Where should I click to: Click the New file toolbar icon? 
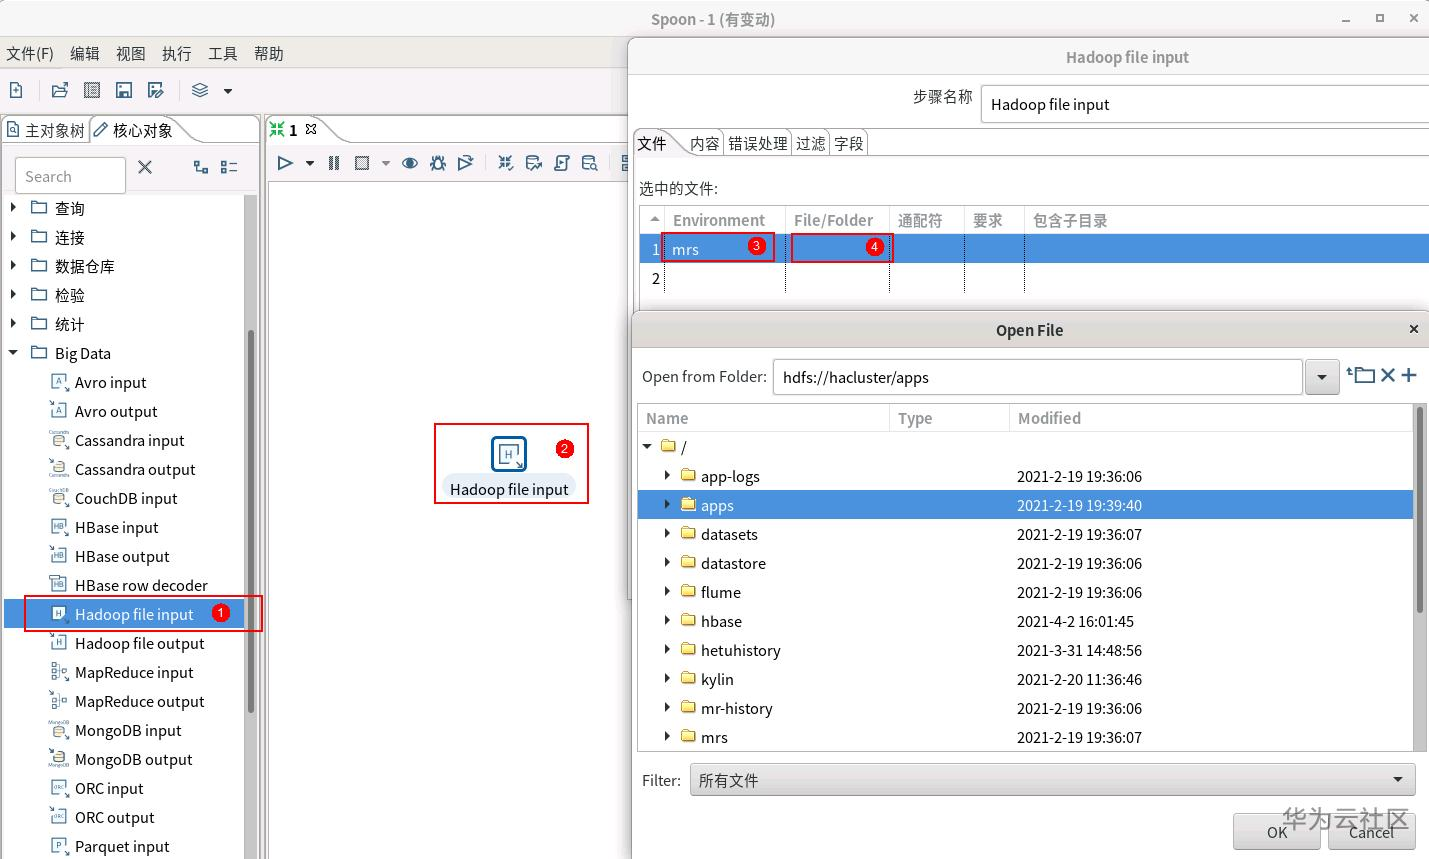(x=16, y=90)
